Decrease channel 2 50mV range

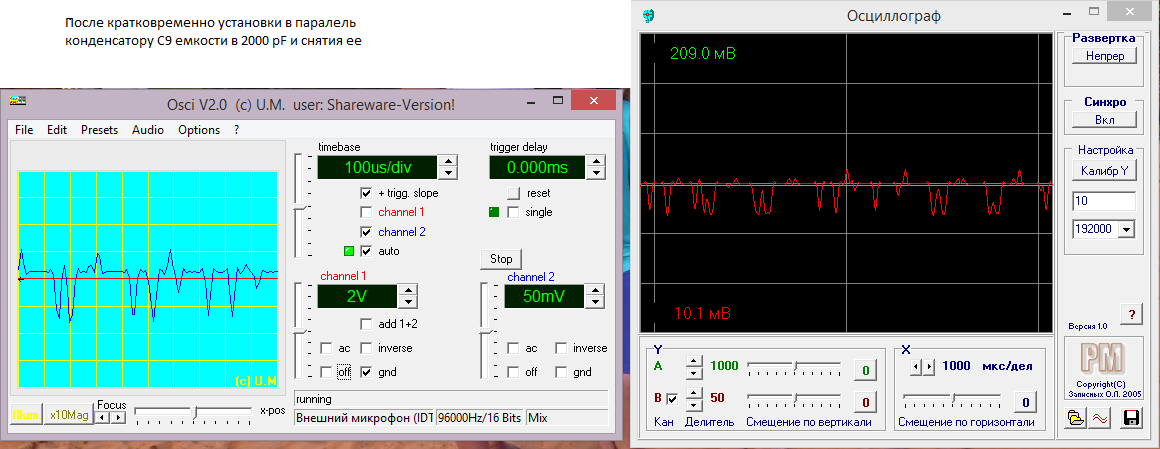[x=594, y=302]
